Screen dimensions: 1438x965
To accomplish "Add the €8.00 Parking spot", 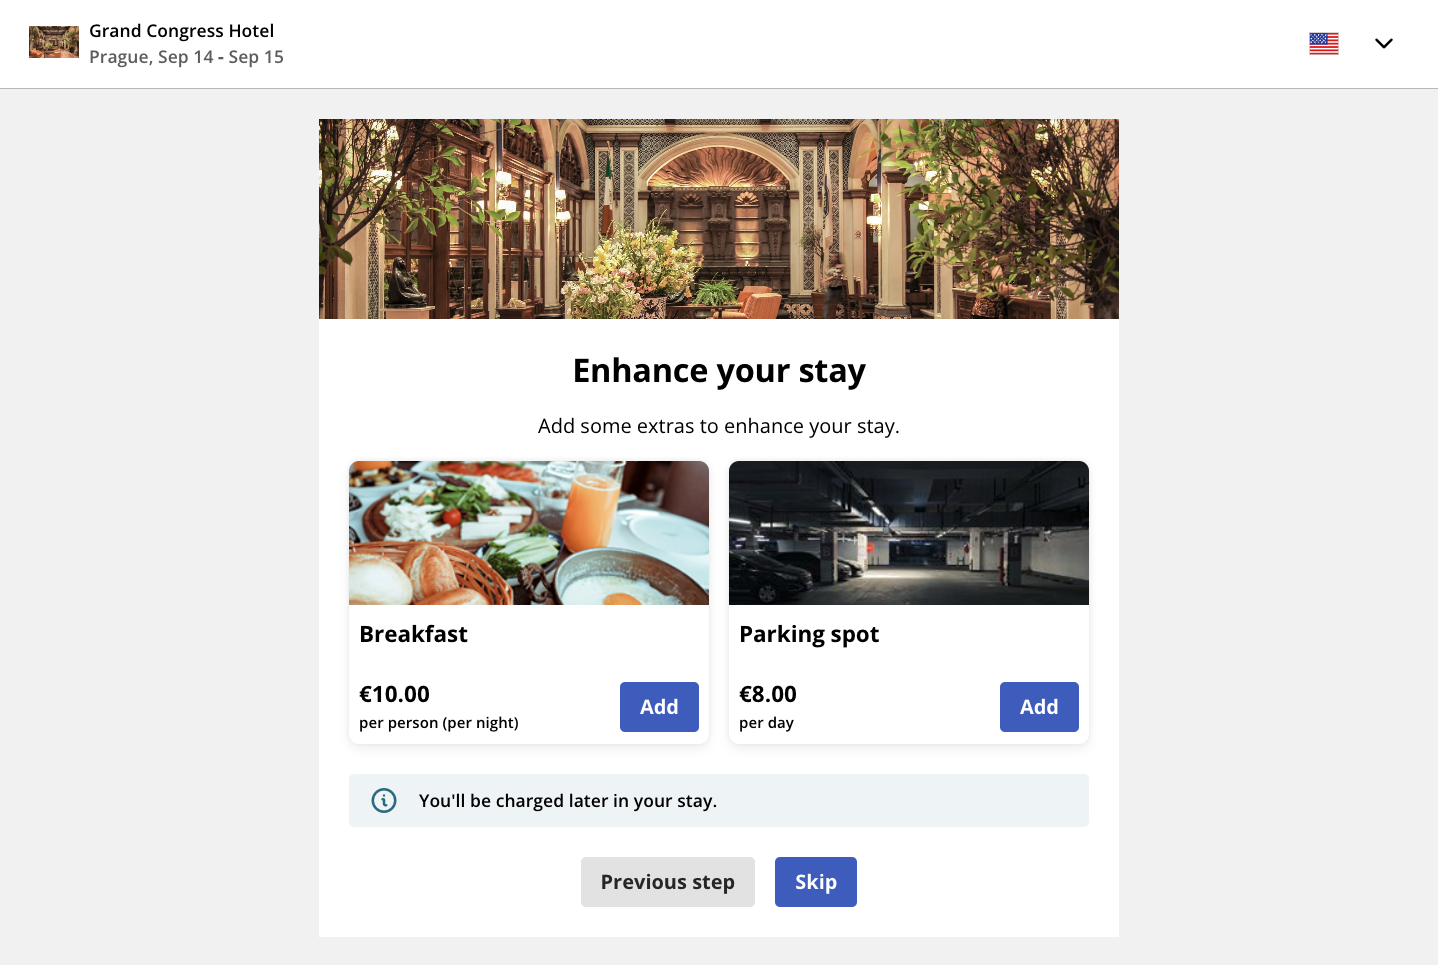I will tap(1039, 707).
